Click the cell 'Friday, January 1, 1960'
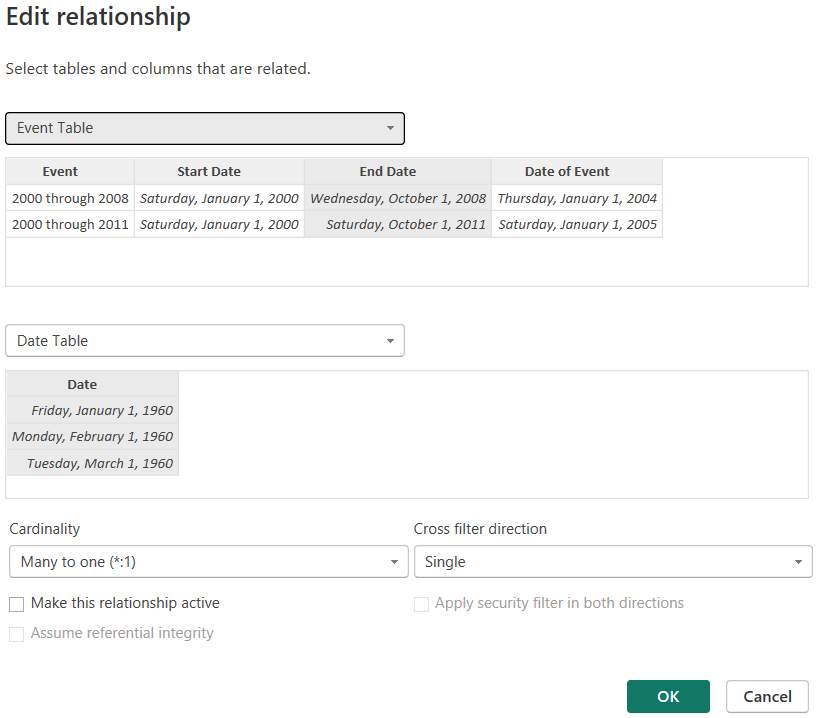820x718 pixels. pyautogui.click(x=93, y=411)
